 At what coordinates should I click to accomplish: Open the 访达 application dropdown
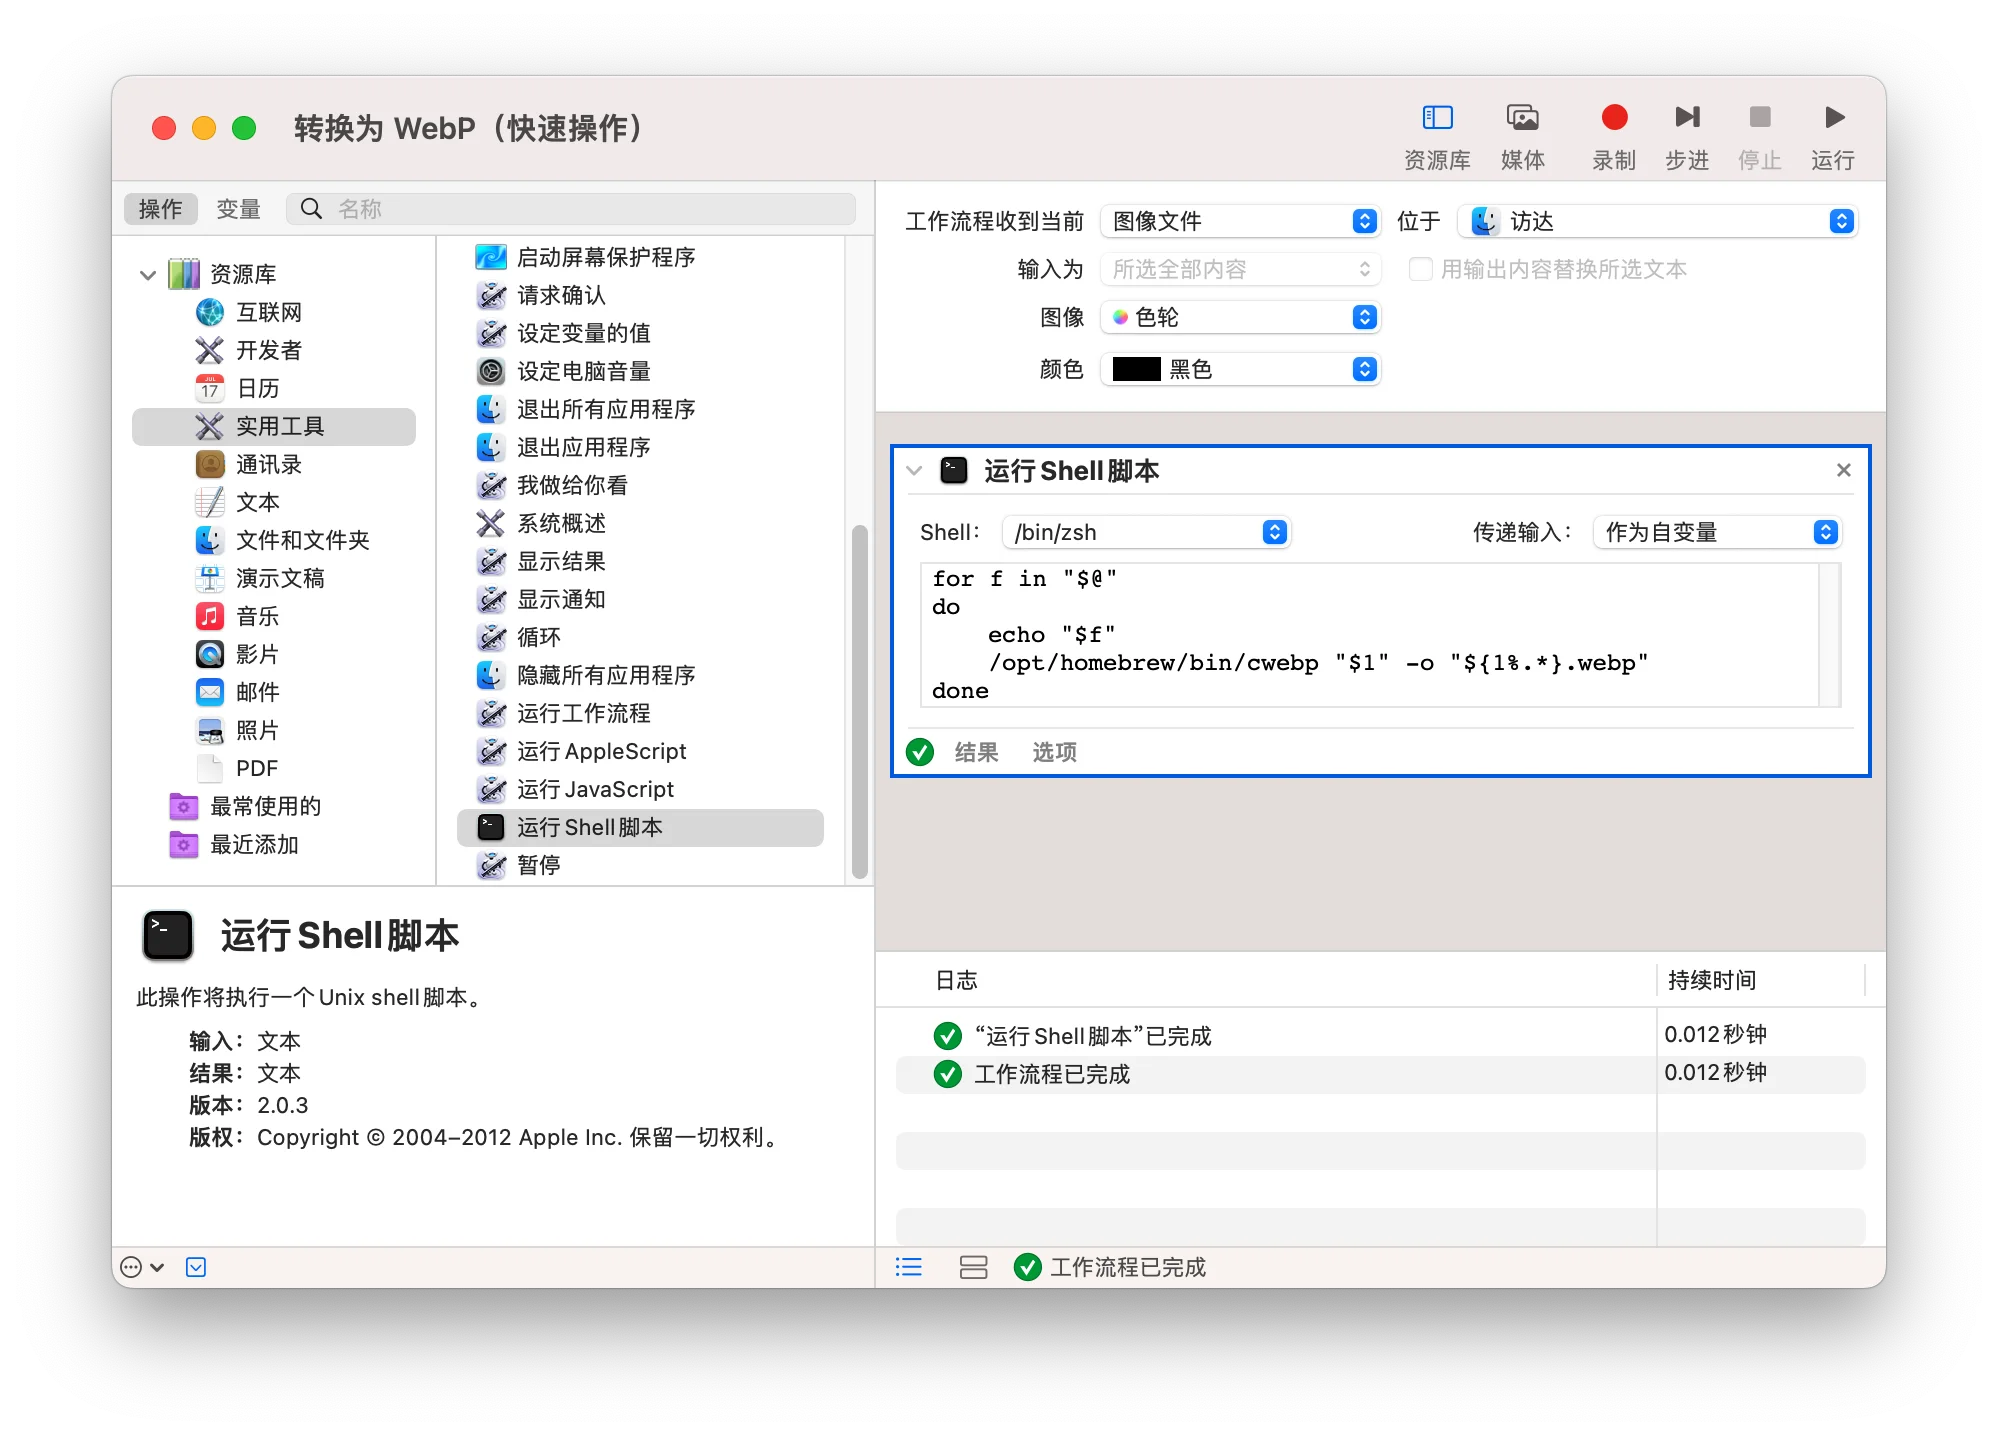pos(1658,221)
